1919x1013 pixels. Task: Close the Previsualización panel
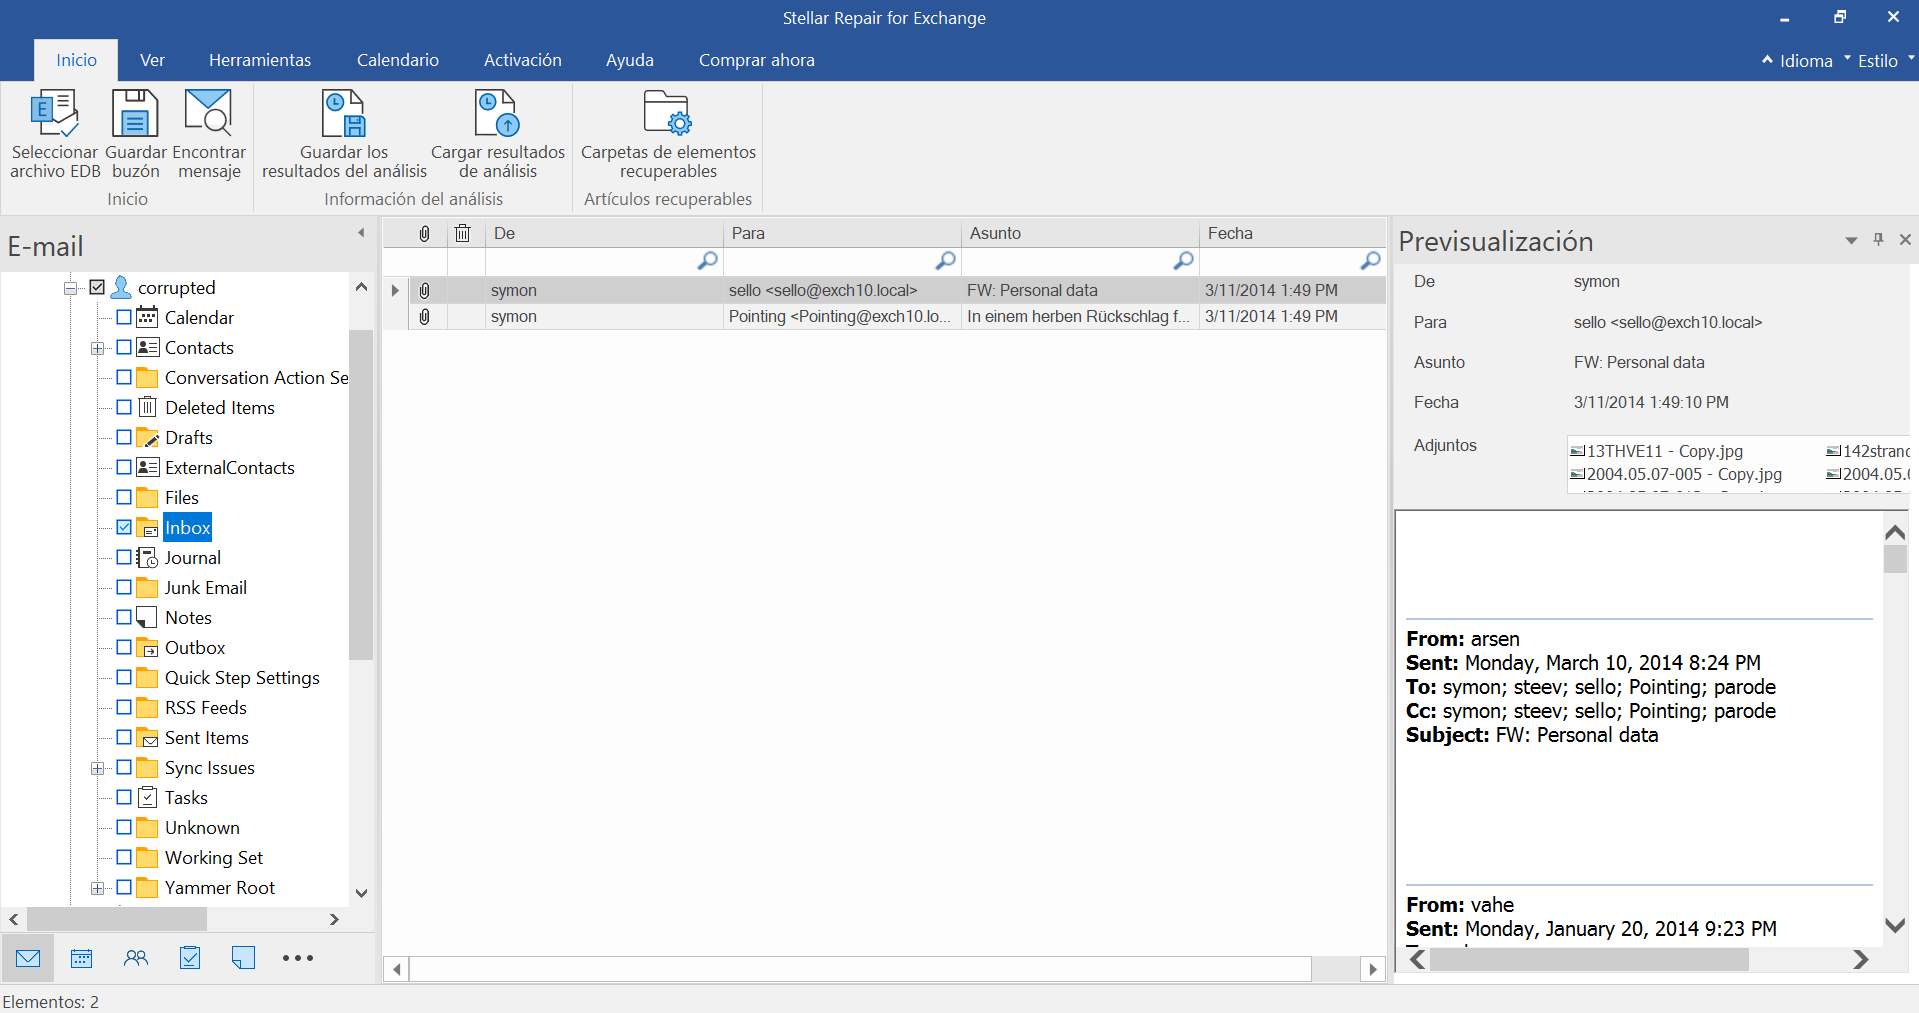coord(1905,240)
